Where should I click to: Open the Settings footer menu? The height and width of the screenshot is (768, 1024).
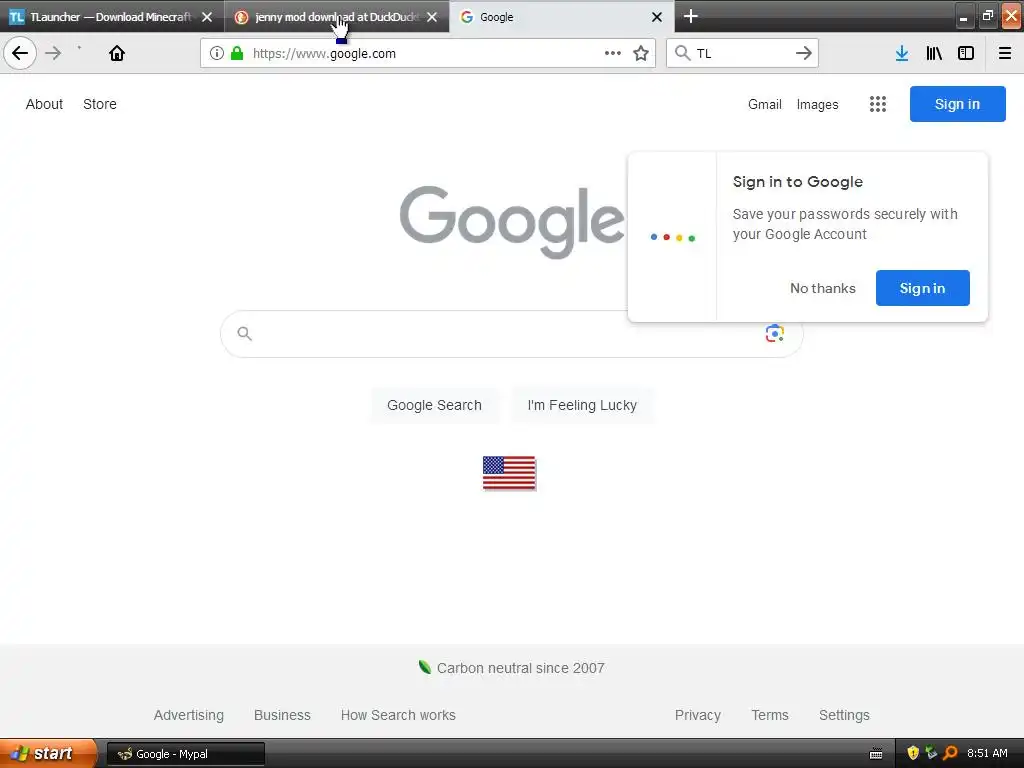tap(844, 715)
